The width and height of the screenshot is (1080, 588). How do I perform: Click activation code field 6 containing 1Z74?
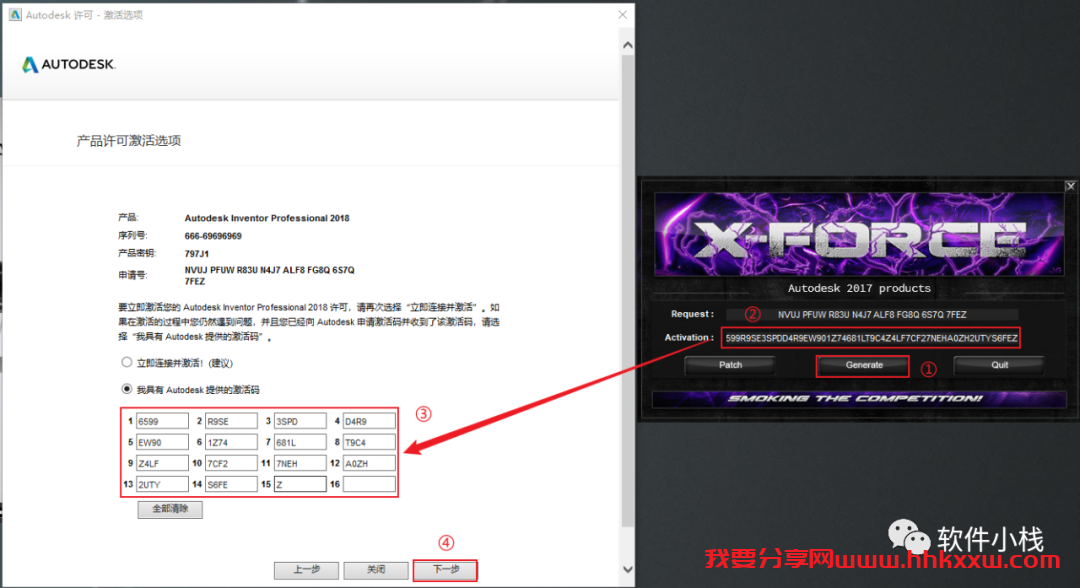coord(231,442)
